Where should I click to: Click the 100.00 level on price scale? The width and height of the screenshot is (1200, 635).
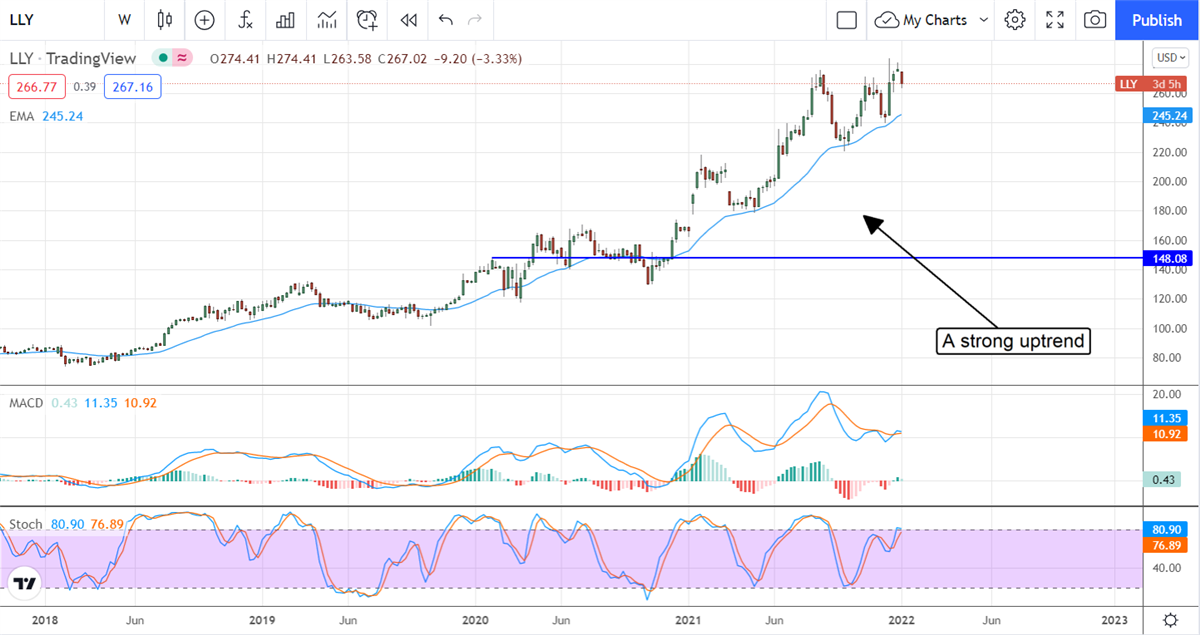coord(1169,328)
